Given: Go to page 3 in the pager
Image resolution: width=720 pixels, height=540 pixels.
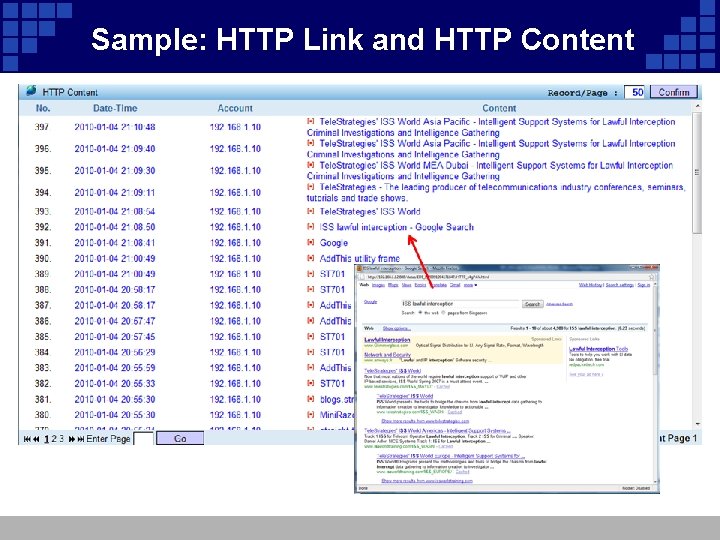Looking at the screenshot, I should 61,439.
